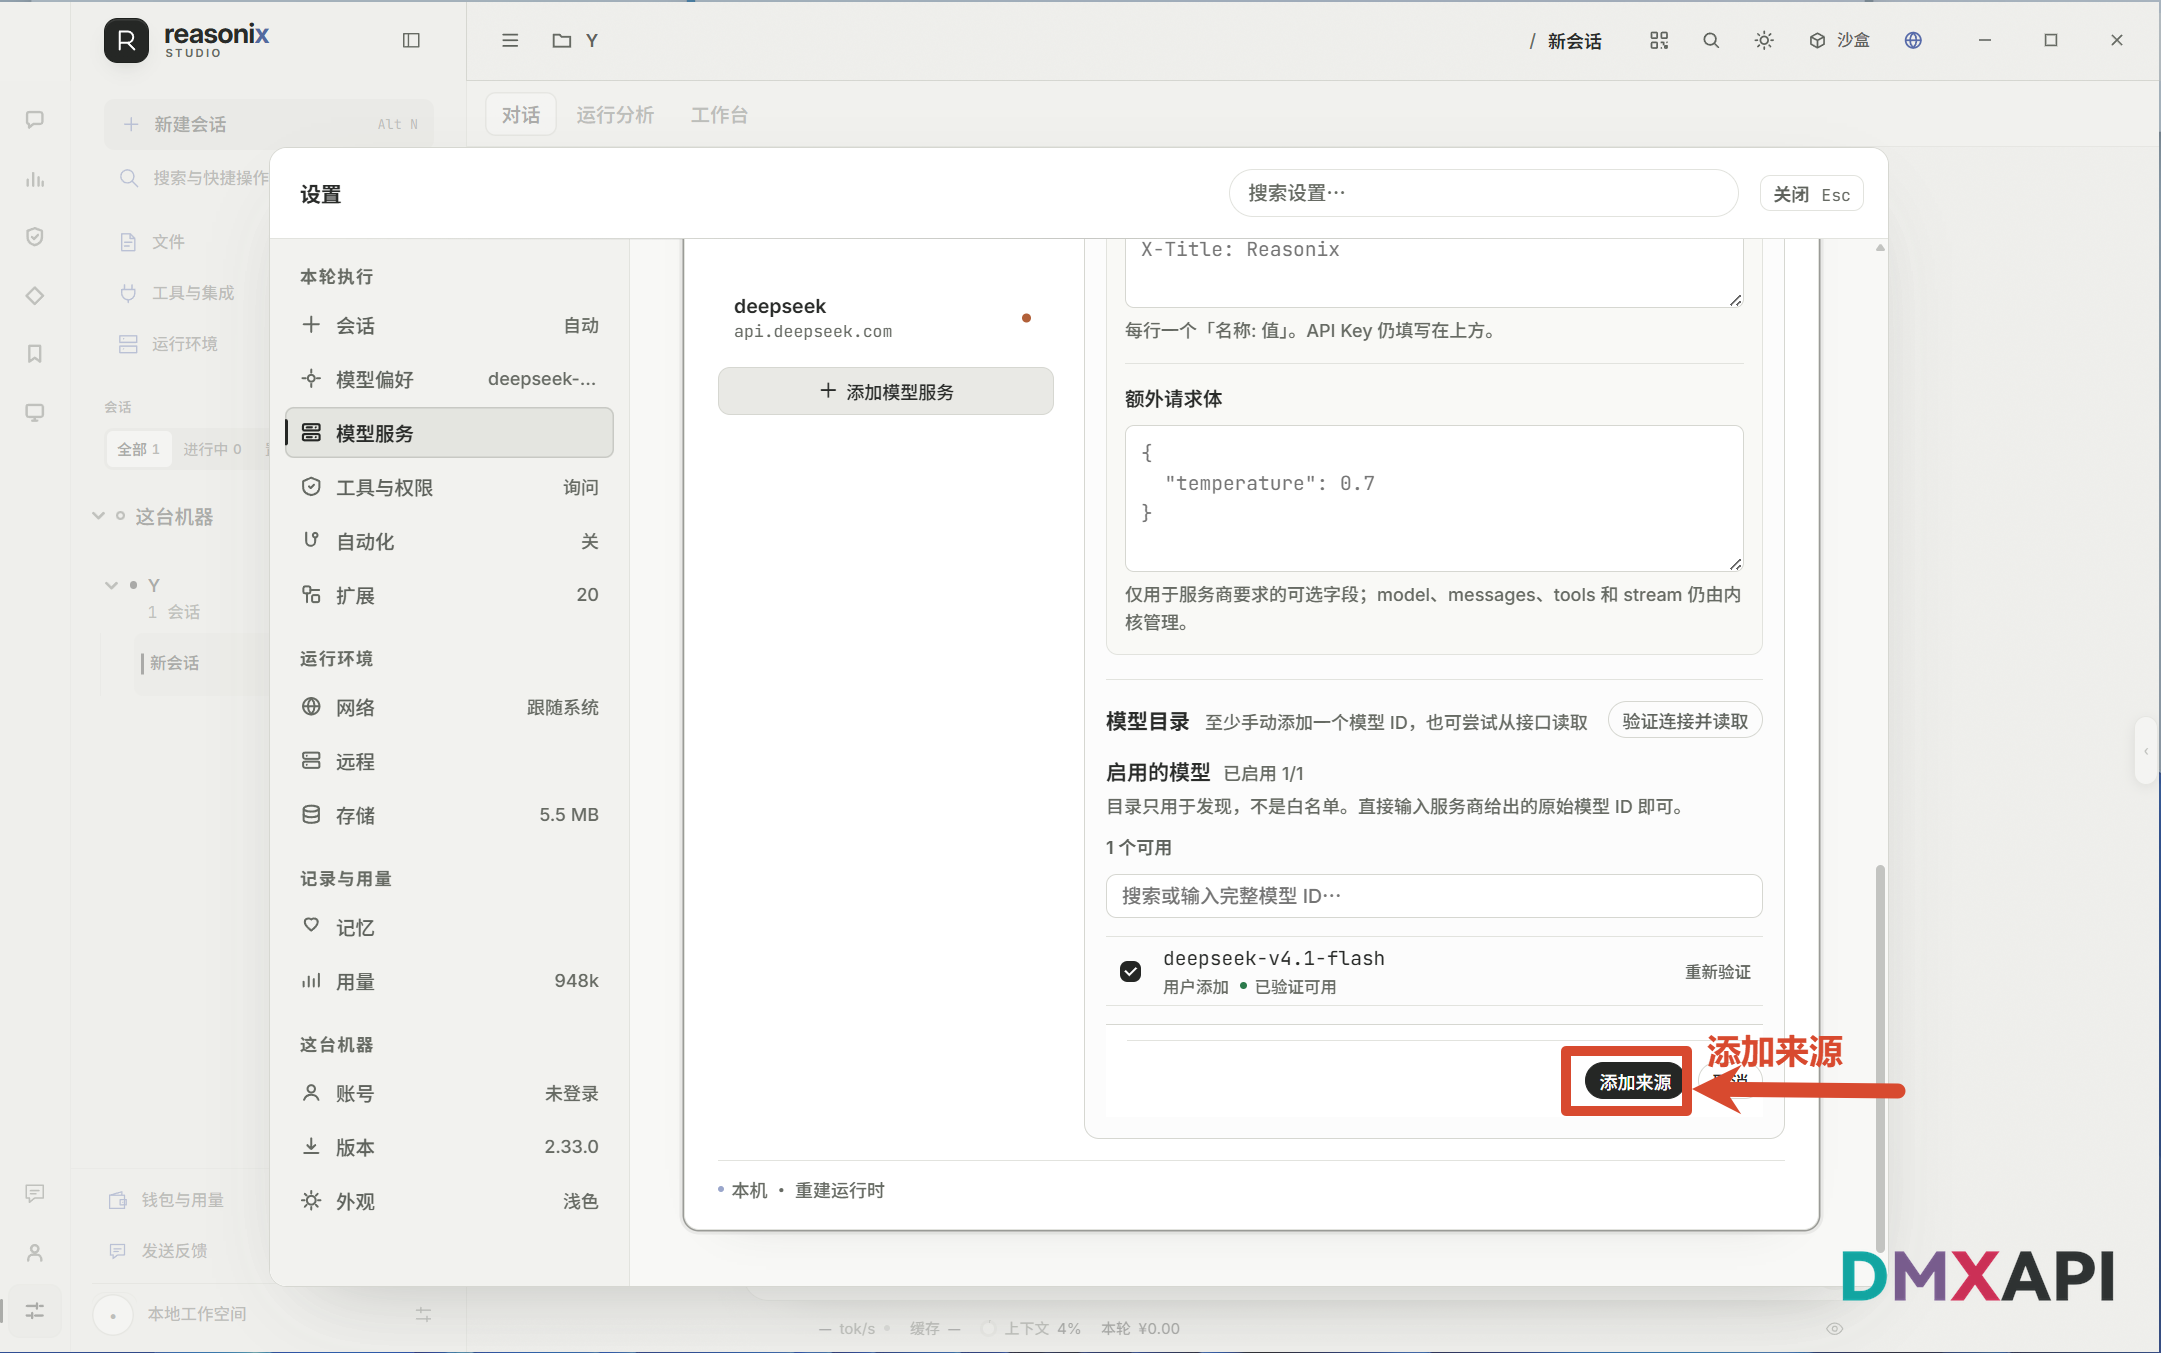Click the 重建运行时 link
Viewport: 2161px width, 1353px height.
coord(839,1190)
